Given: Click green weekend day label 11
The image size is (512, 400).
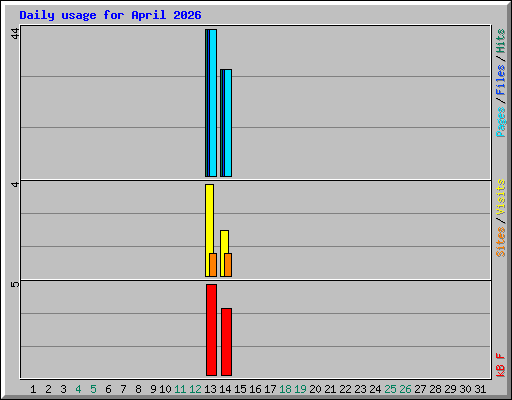Looking at the screenshot, I should [x=180, y=389].
